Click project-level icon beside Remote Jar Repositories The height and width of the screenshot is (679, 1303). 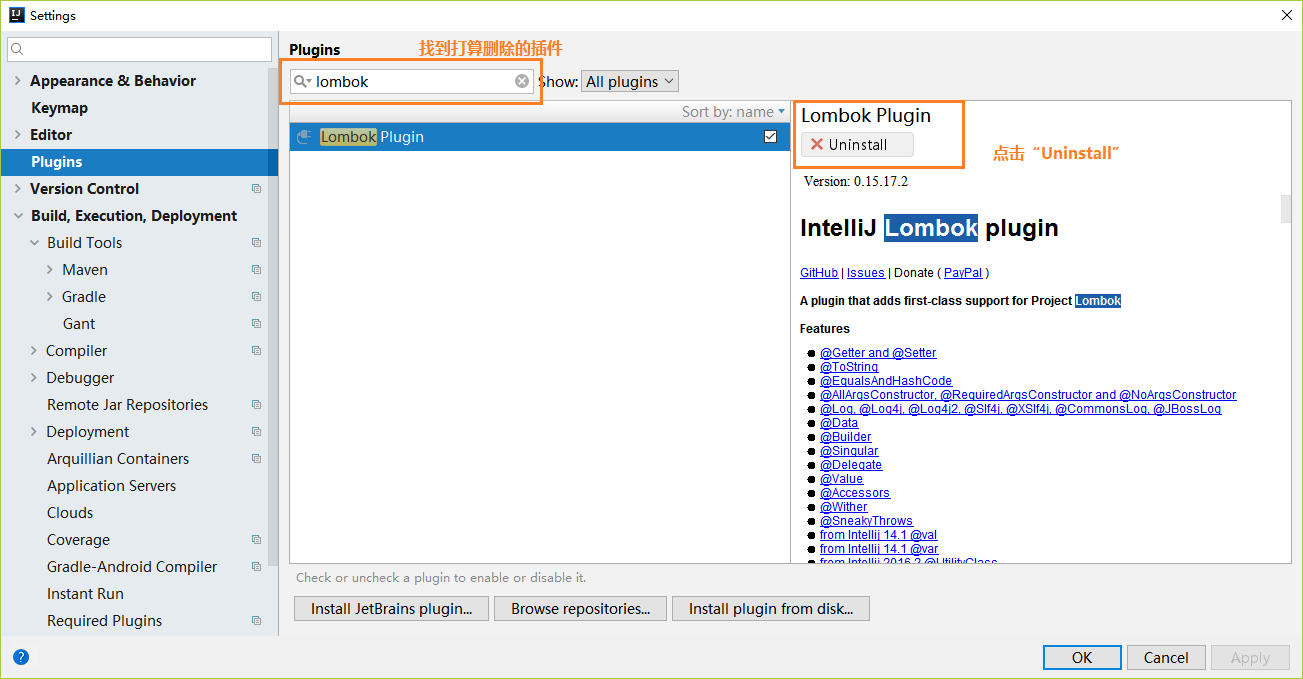point(257,405)
